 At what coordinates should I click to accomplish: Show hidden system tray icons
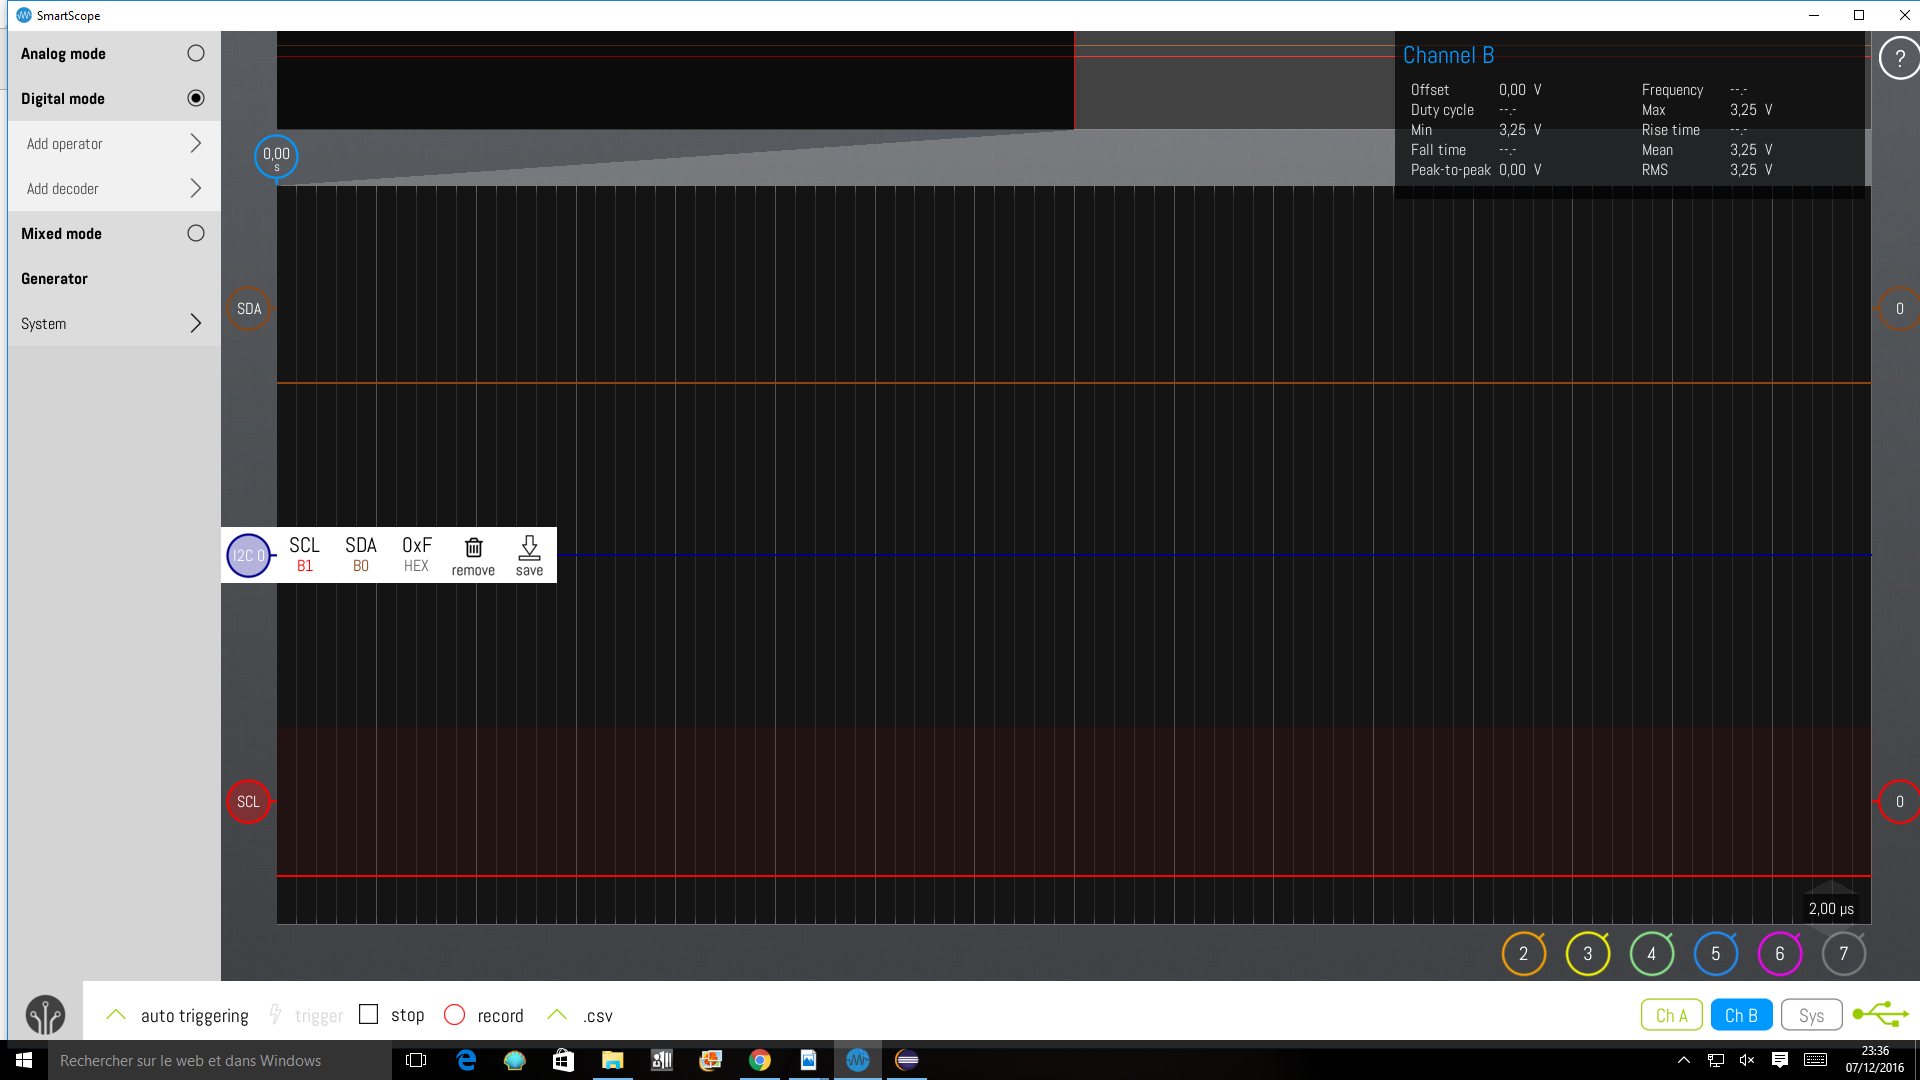pyautogui.click(x=1684, y=1060)
